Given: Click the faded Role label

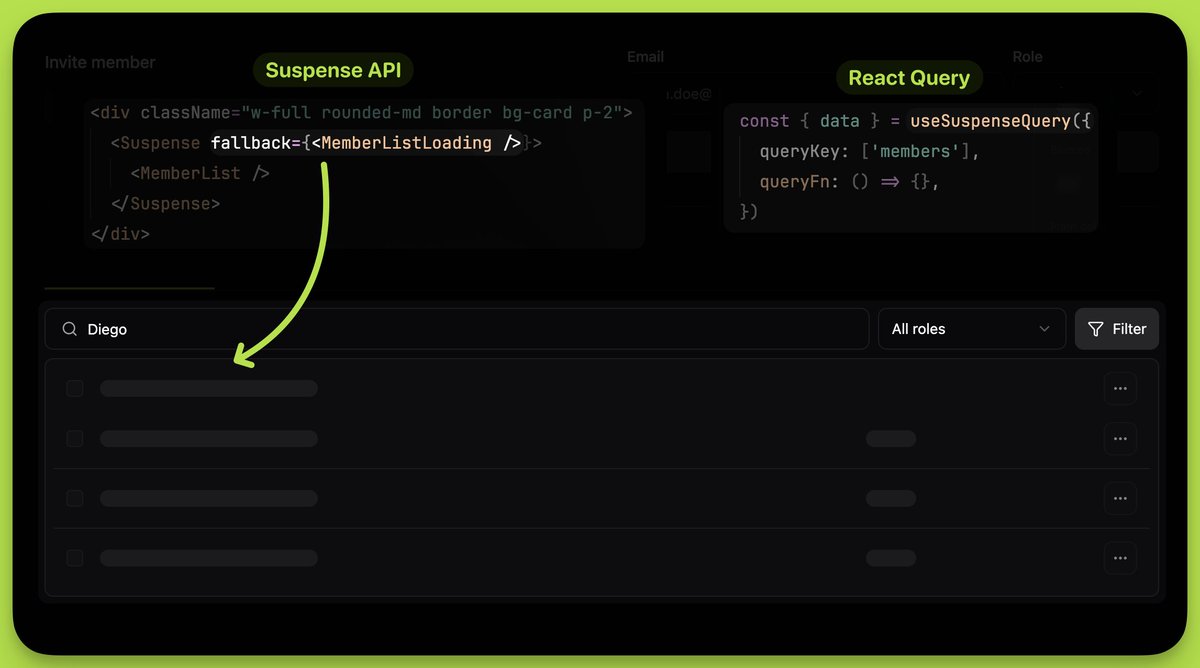Looking at the screenshot, I should (1027, 57).
